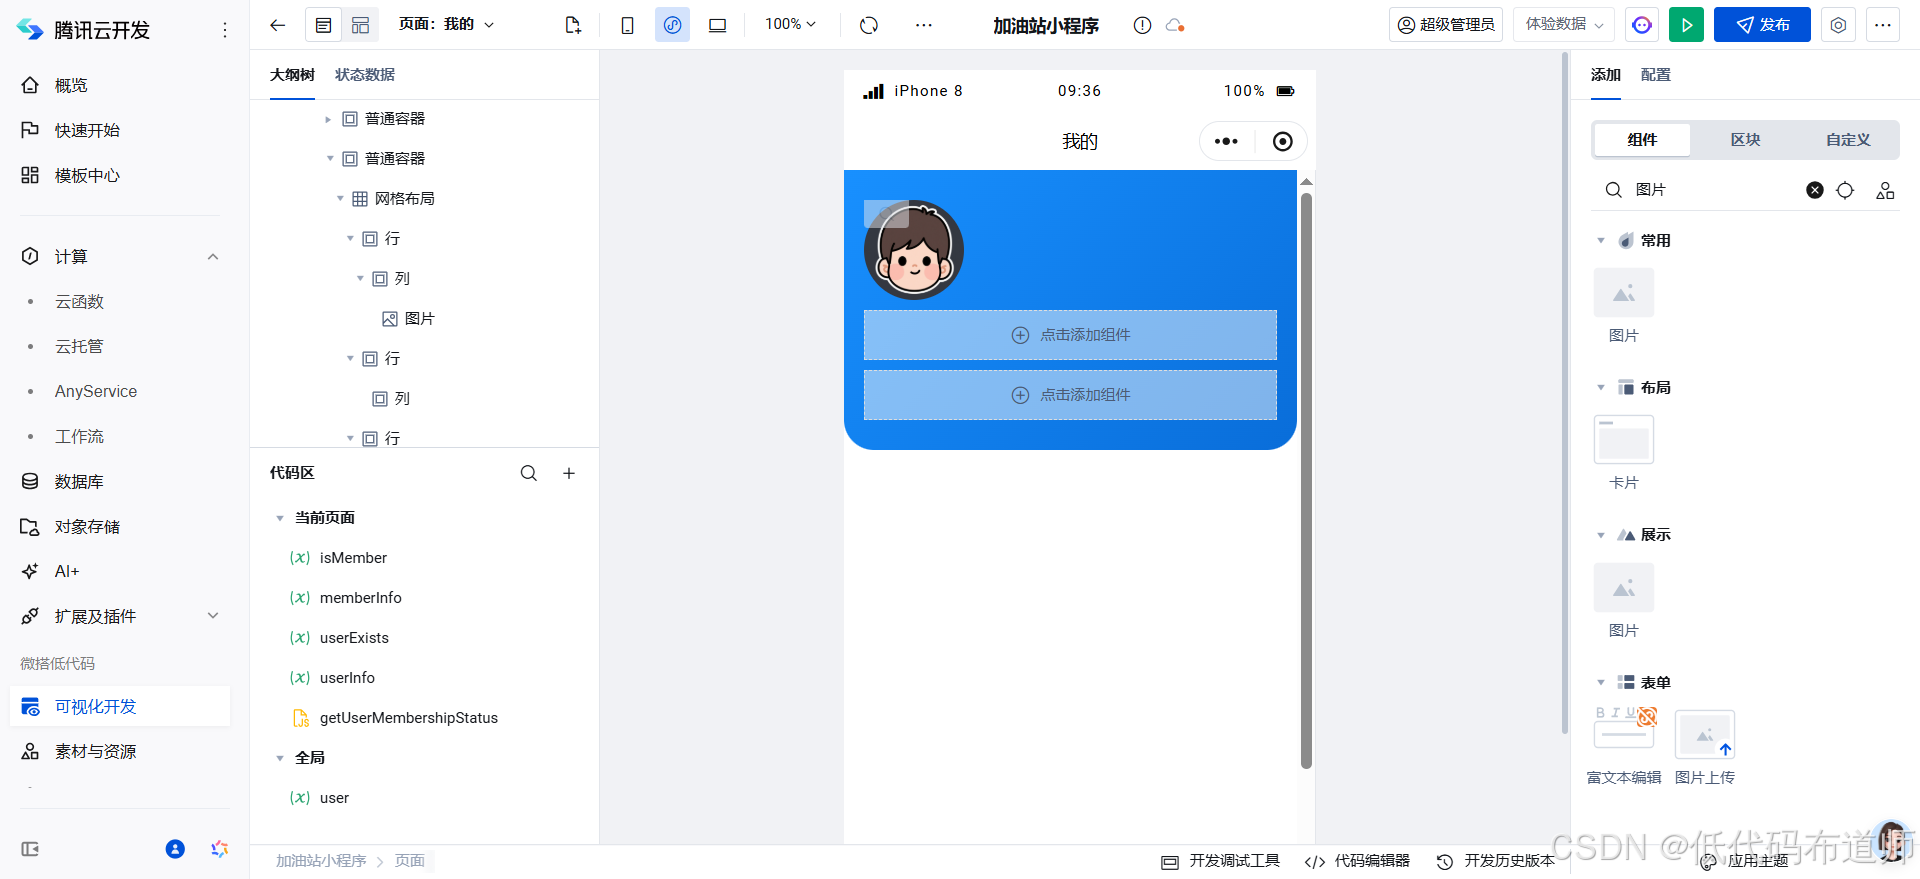Open the AI assistant icon in toolbar
Viewport: 1920px width, 879px height.
point(1641,25)
